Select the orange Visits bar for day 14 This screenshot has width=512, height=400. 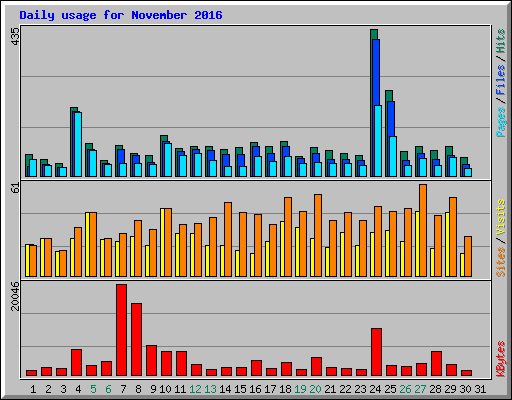pos(228,239)
